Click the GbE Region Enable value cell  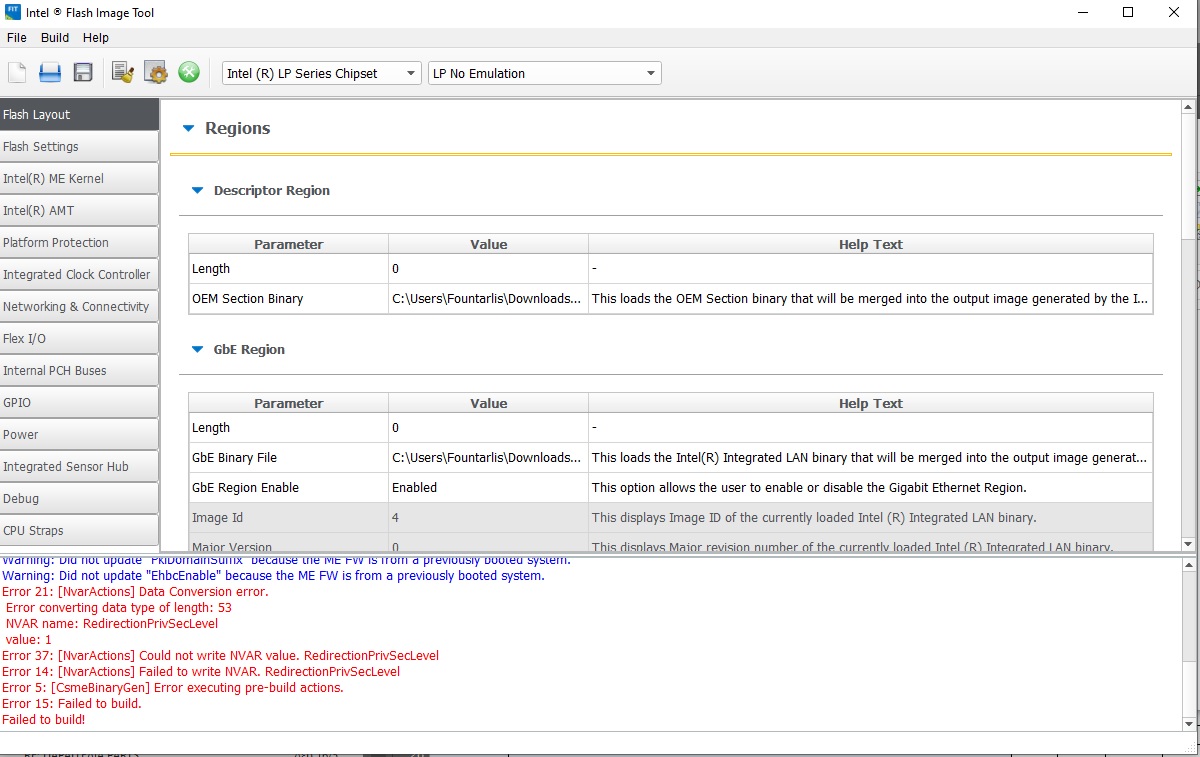pos(488,488)
